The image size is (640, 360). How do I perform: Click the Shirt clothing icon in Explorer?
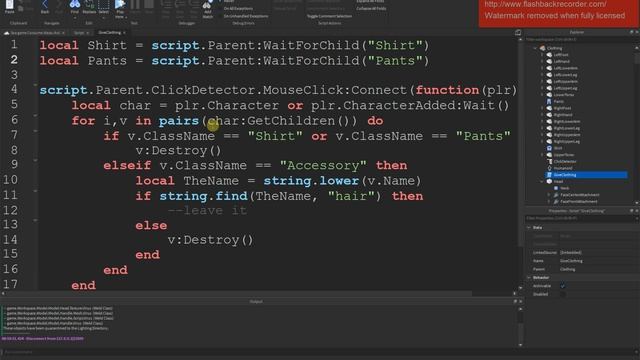click(x=549, y=148)
